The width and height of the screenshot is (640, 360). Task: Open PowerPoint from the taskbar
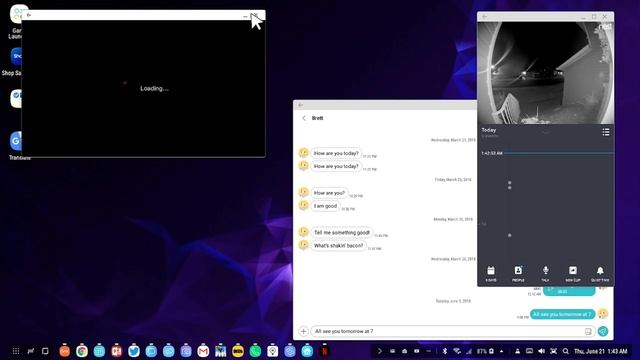[116, 351]
